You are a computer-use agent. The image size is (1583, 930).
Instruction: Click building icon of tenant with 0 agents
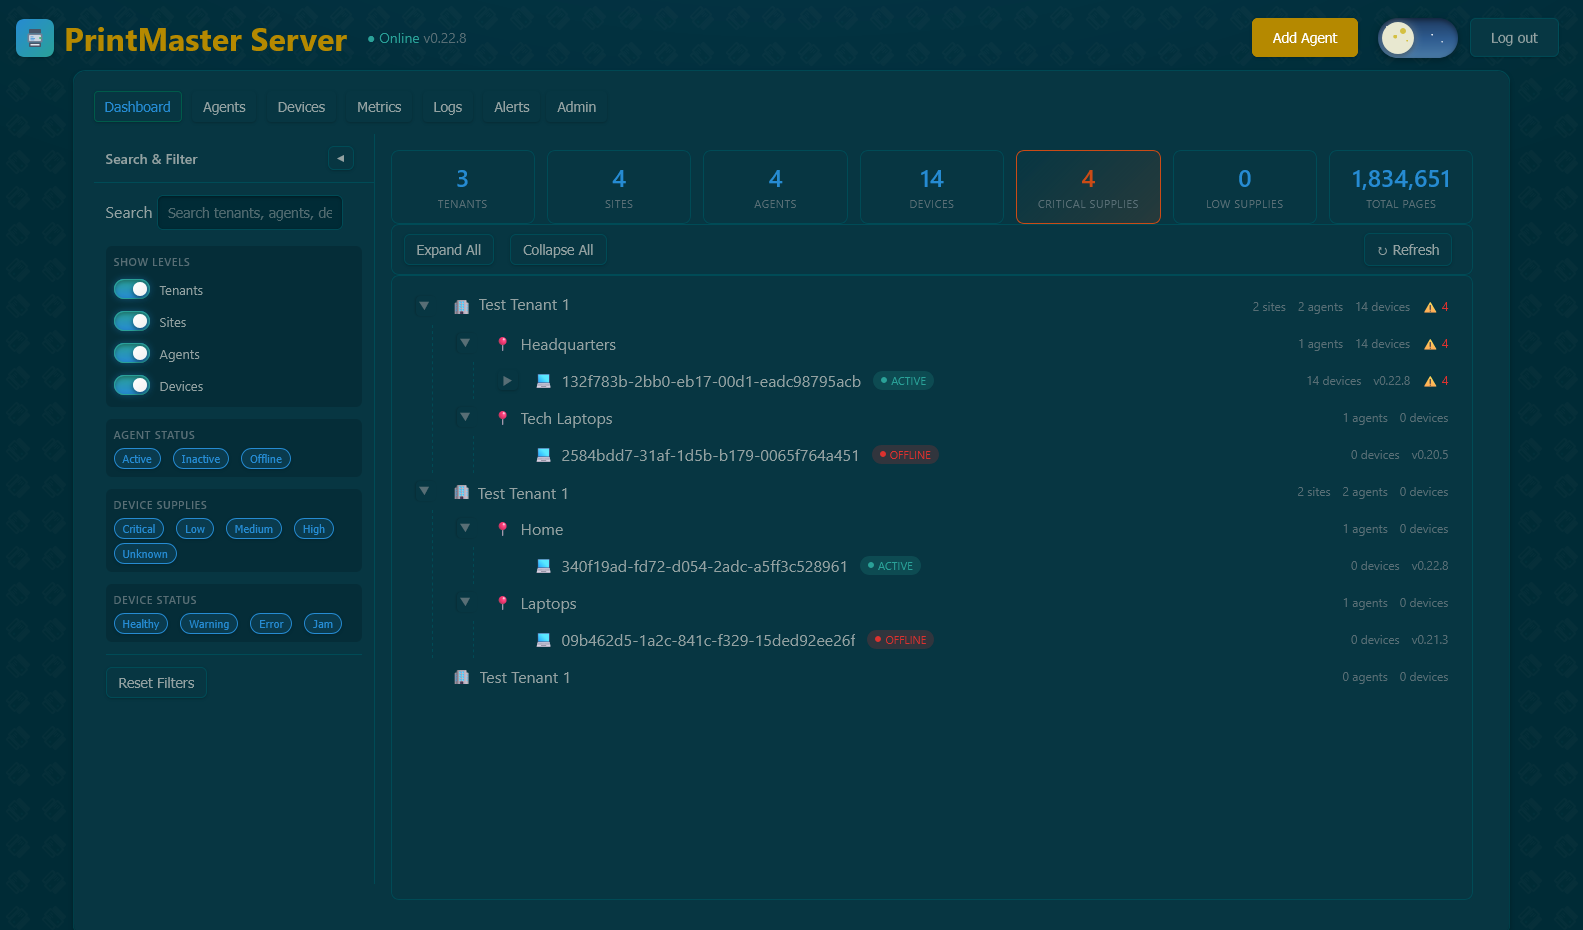coord(462,678)
